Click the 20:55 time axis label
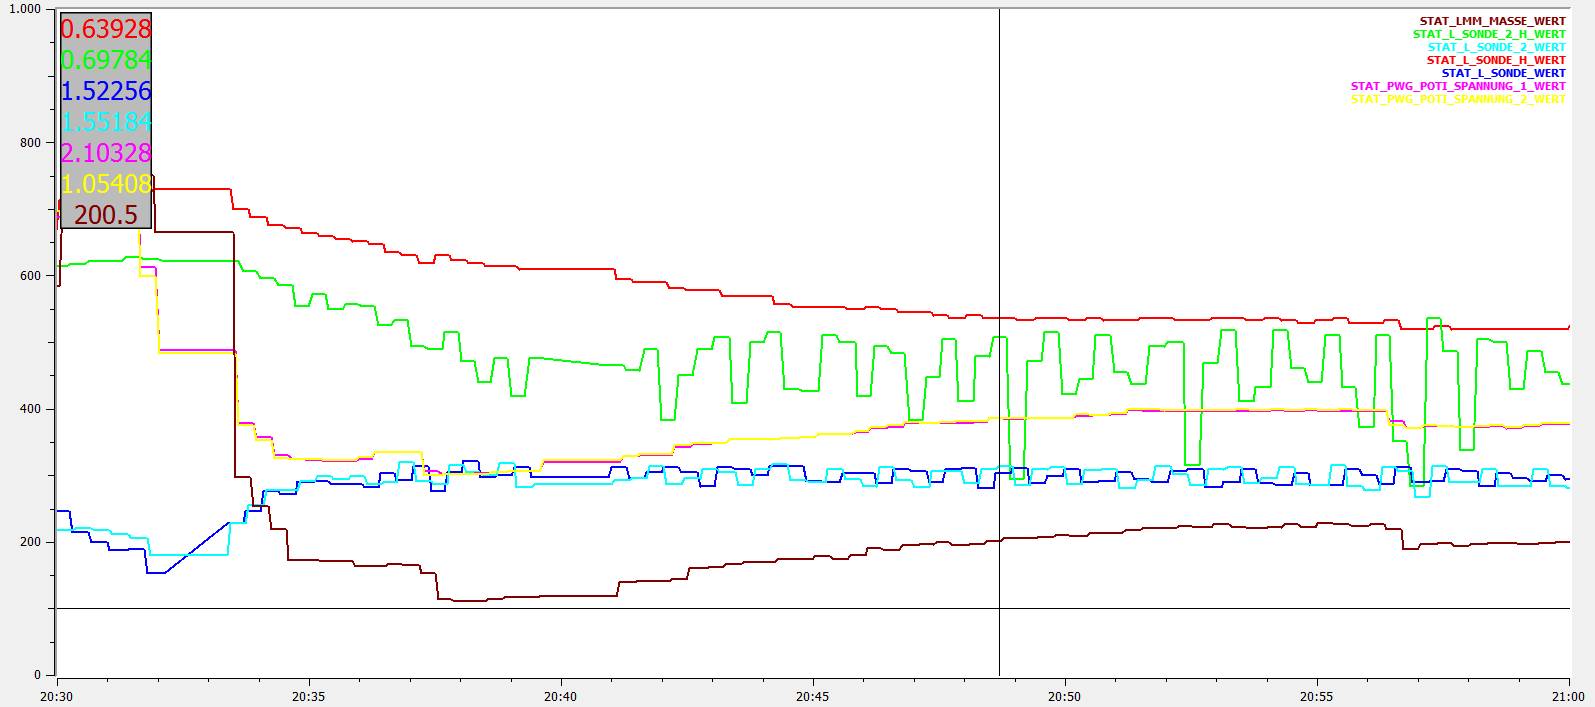 tap(1316, 696)
